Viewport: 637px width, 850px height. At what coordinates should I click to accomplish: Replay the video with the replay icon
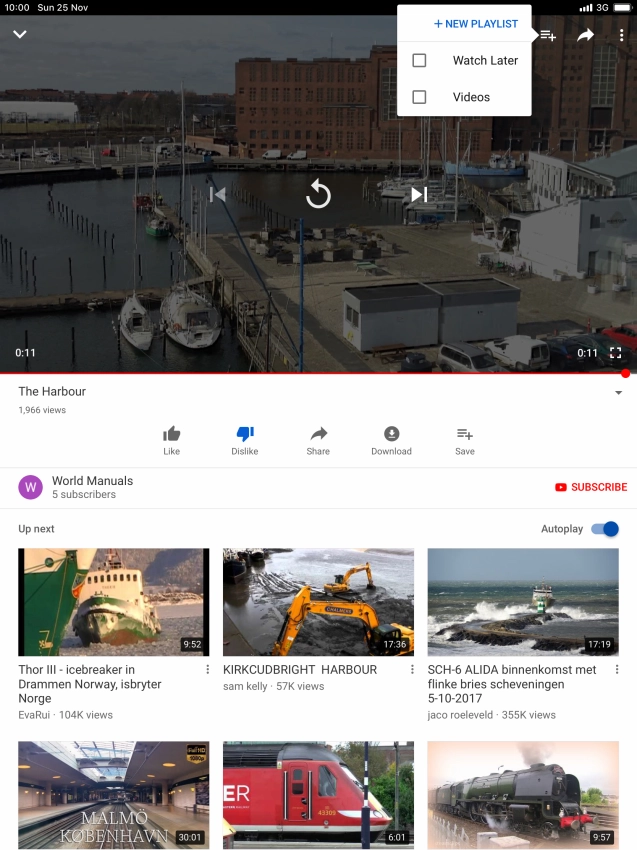pos(318,194)
